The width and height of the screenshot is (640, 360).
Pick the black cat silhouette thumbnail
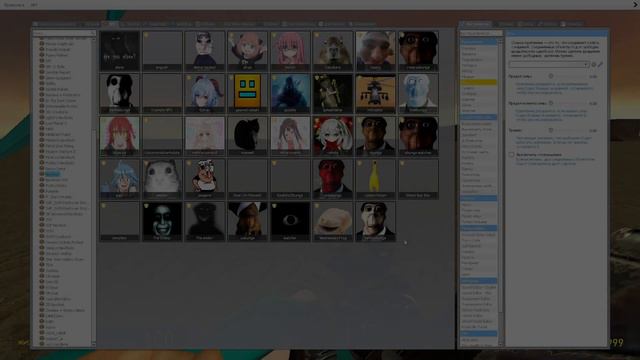[x=247, y=136]
